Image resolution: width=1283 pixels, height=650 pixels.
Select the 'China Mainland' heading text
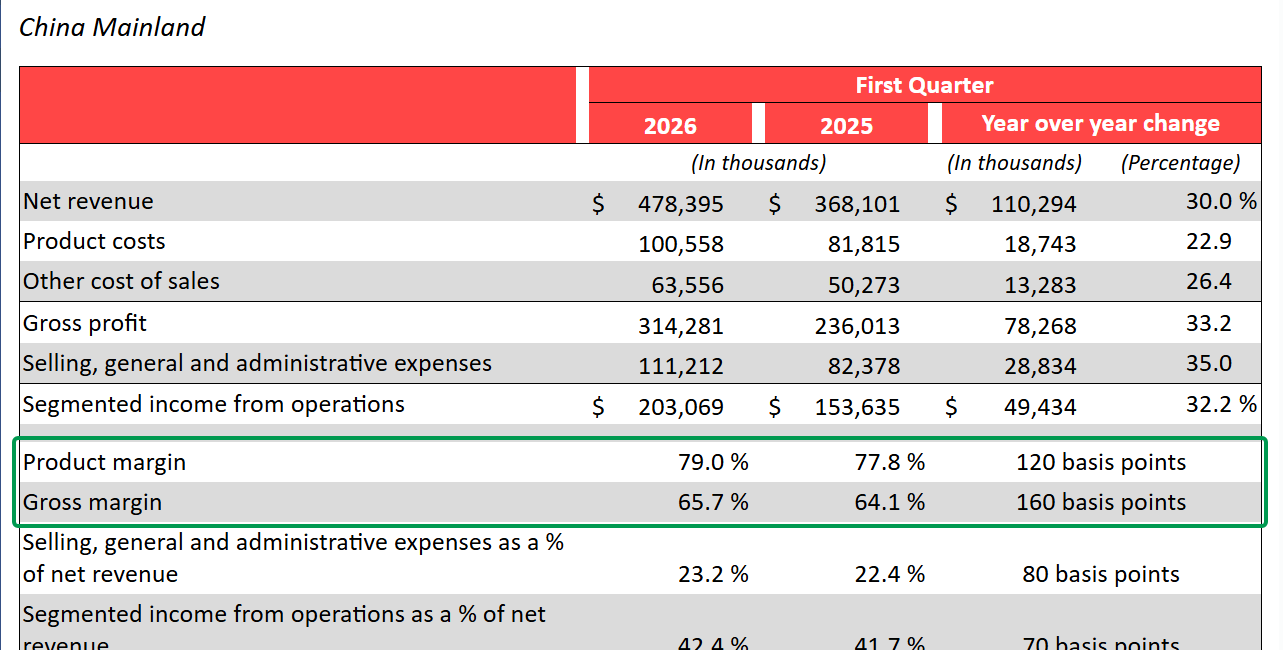pyautogui.click(x=112, y=27)
